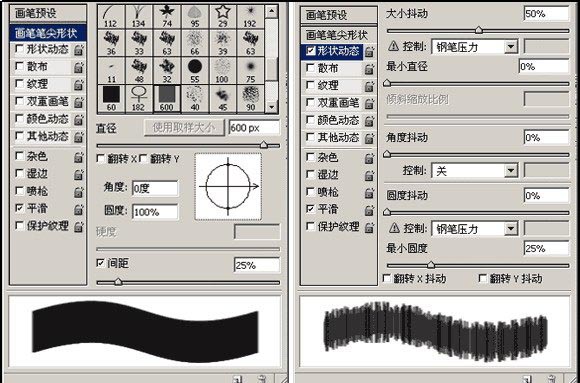Click the 最小圆度 slider handle
Viewport: 580px width, 383px height.
pos(431,265)
